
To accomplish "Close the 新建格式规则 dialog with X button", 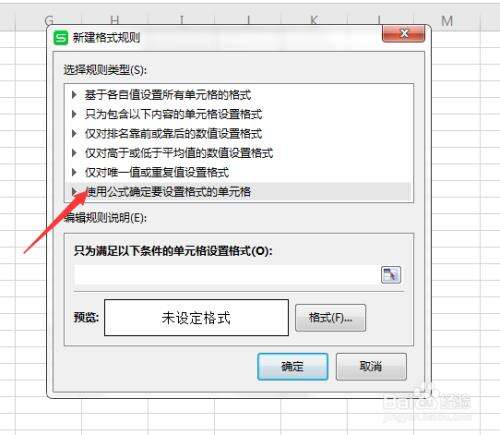I will (403, 34).
